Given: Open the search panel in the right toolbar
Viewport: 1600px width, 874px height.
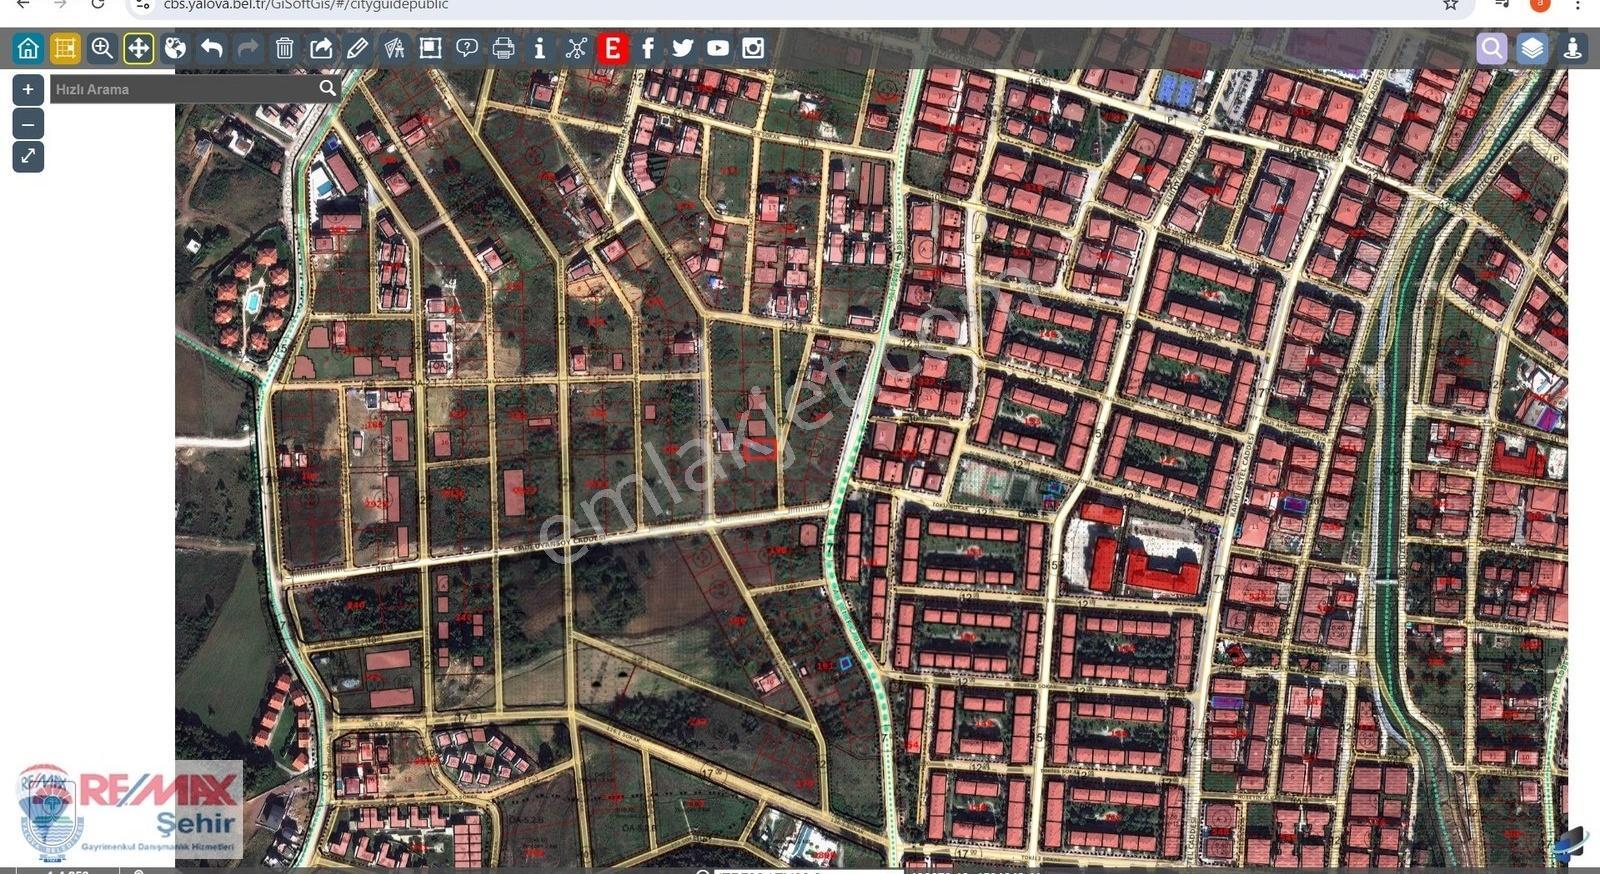Looking at the screenshot, I should [x=1492, y=48].
